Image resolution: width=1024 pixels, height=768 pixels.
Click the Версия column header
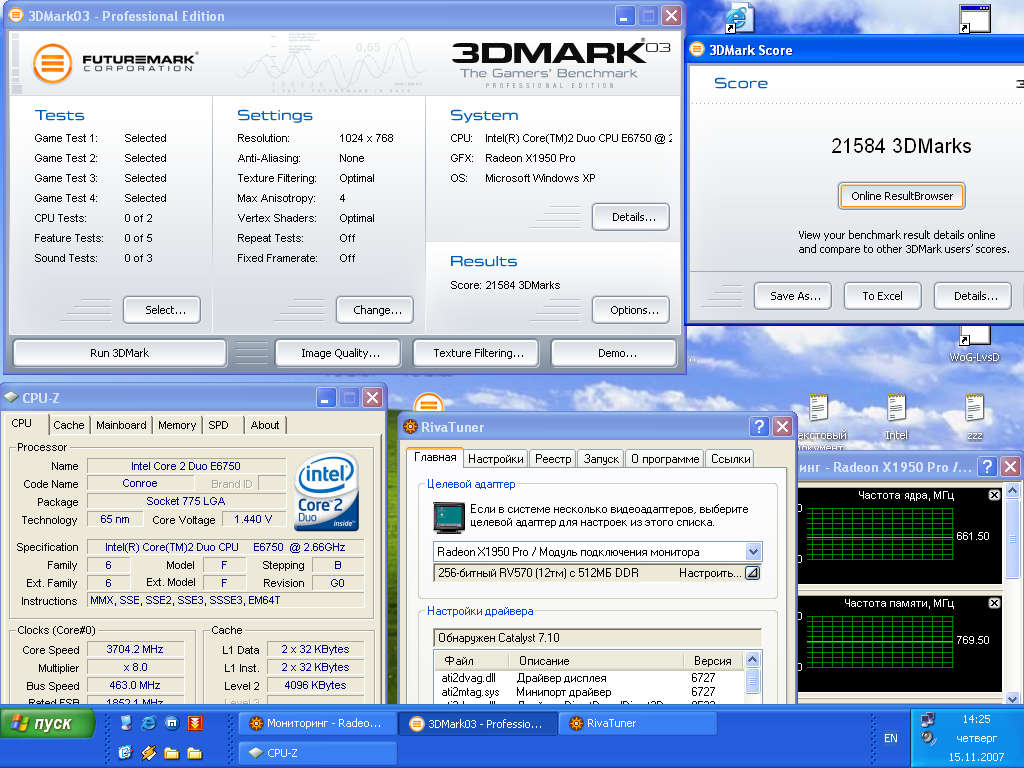click(713, 661)
